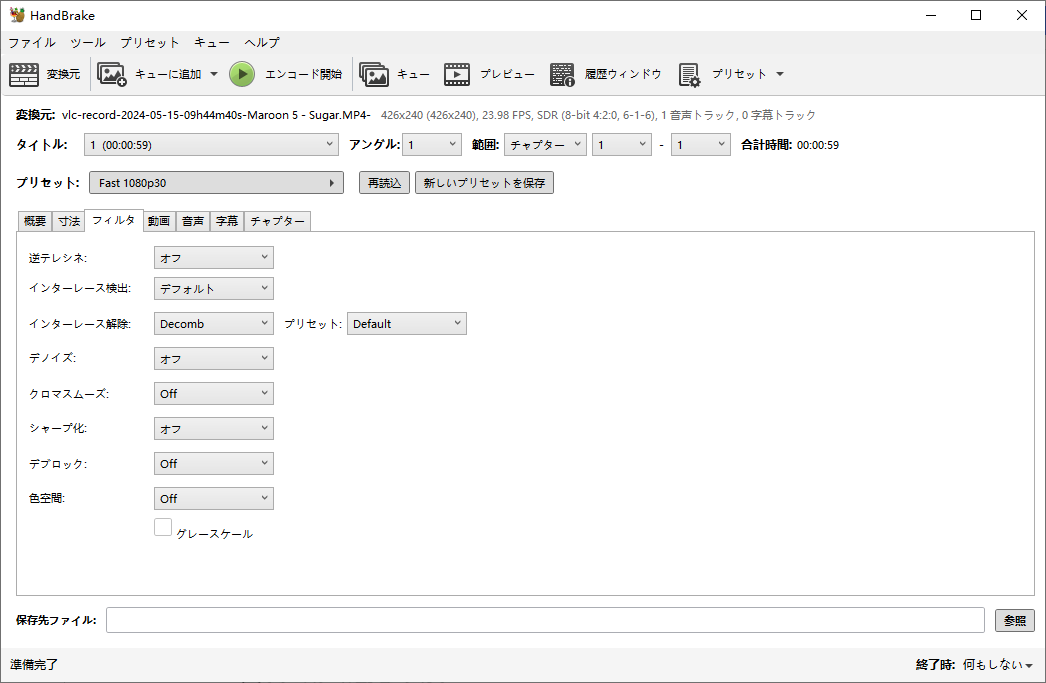Click the 新しいプリセットを保存 button

[x=484, y=183]
